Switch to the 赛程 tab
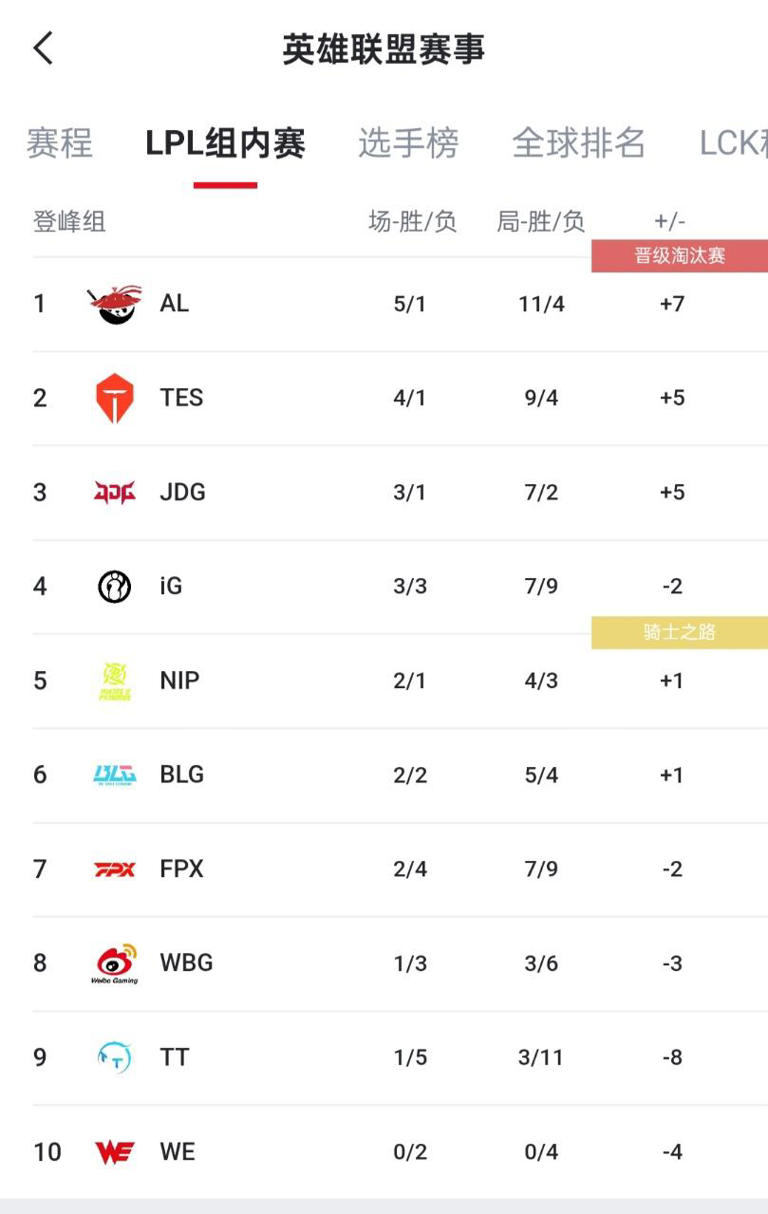The height and width of the screenshot is (1214, 768). pyautogui.click(x=59, y=143)
